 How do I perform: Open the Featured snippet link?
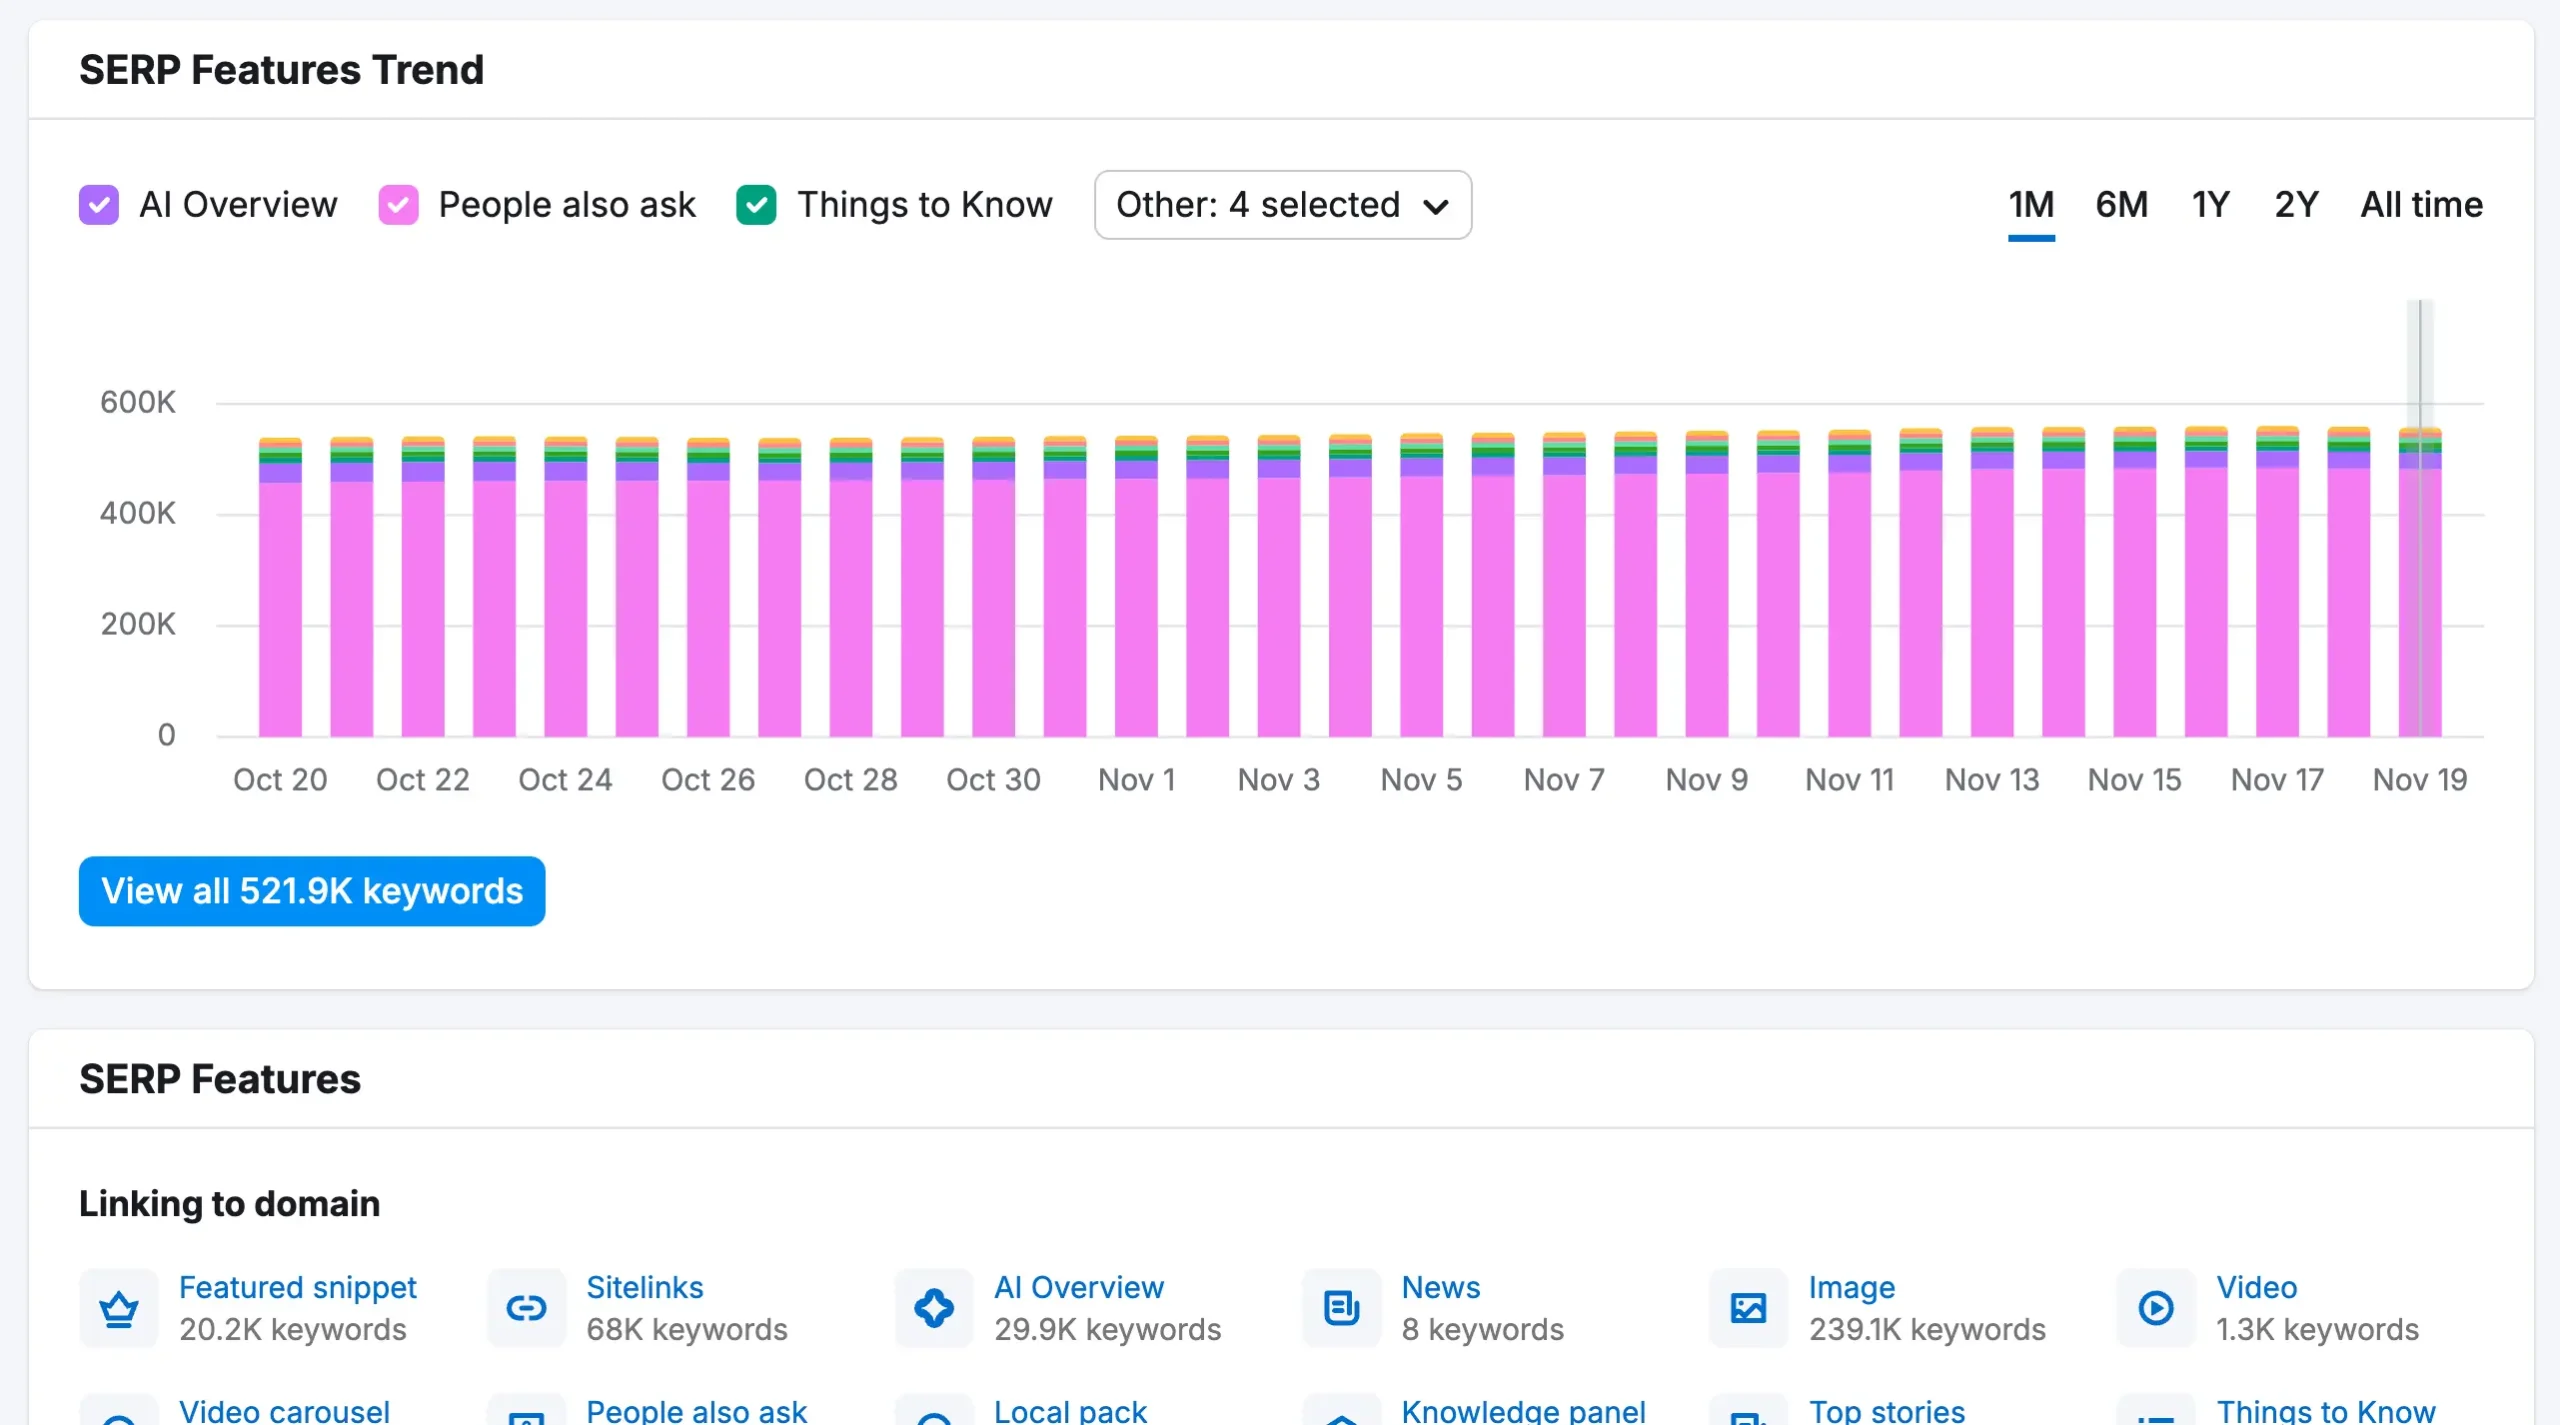click(x=297, y=1287)
